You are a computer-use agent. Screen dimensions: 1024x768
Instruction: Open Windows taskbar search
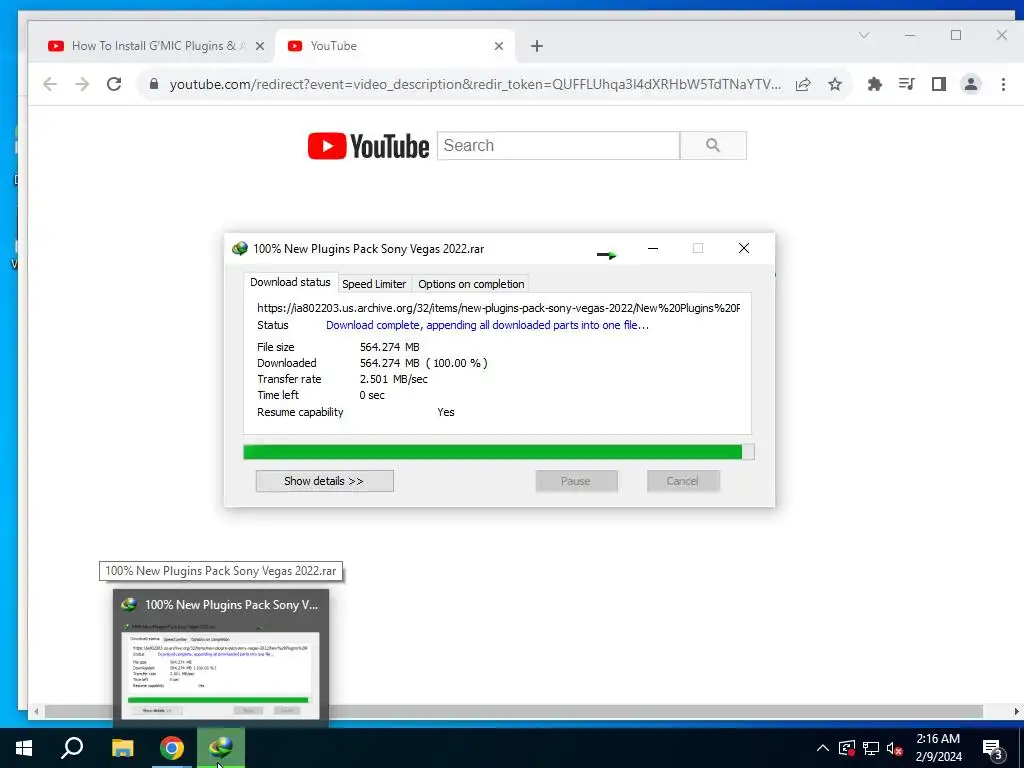click(72, 748)
